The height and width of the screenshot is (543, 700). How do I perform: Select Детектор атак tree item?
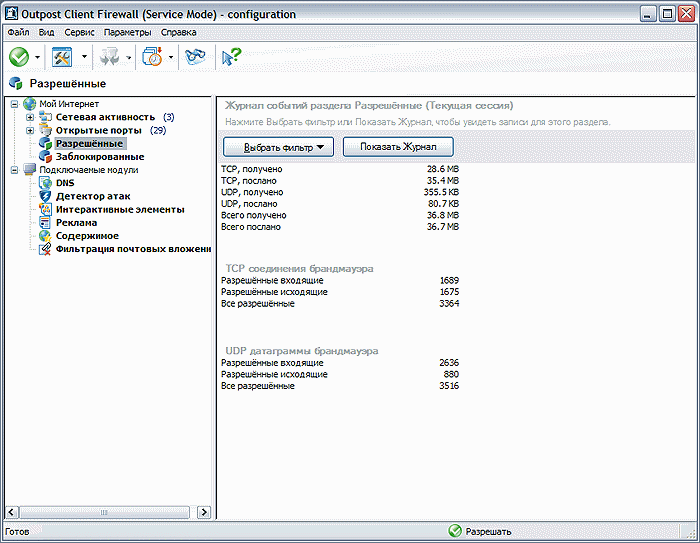coord(93,196)
